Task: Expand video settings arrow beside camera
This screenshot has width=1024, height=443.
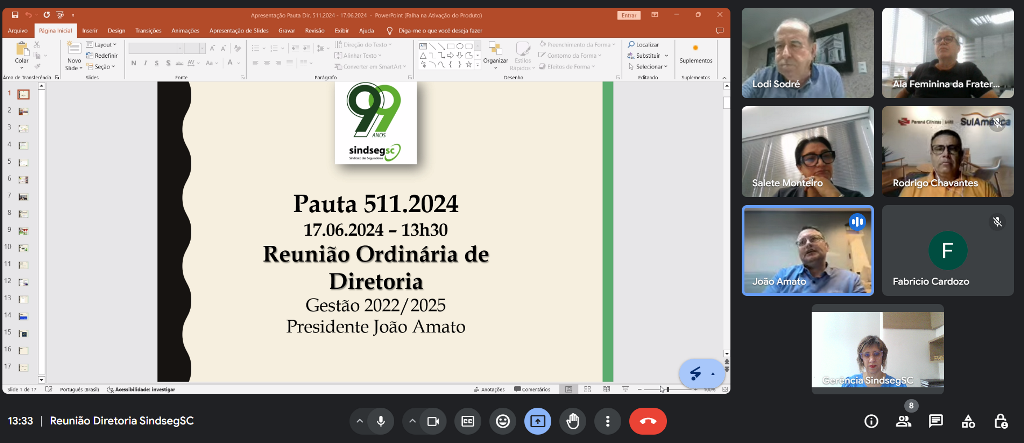Action: [410, 421]
